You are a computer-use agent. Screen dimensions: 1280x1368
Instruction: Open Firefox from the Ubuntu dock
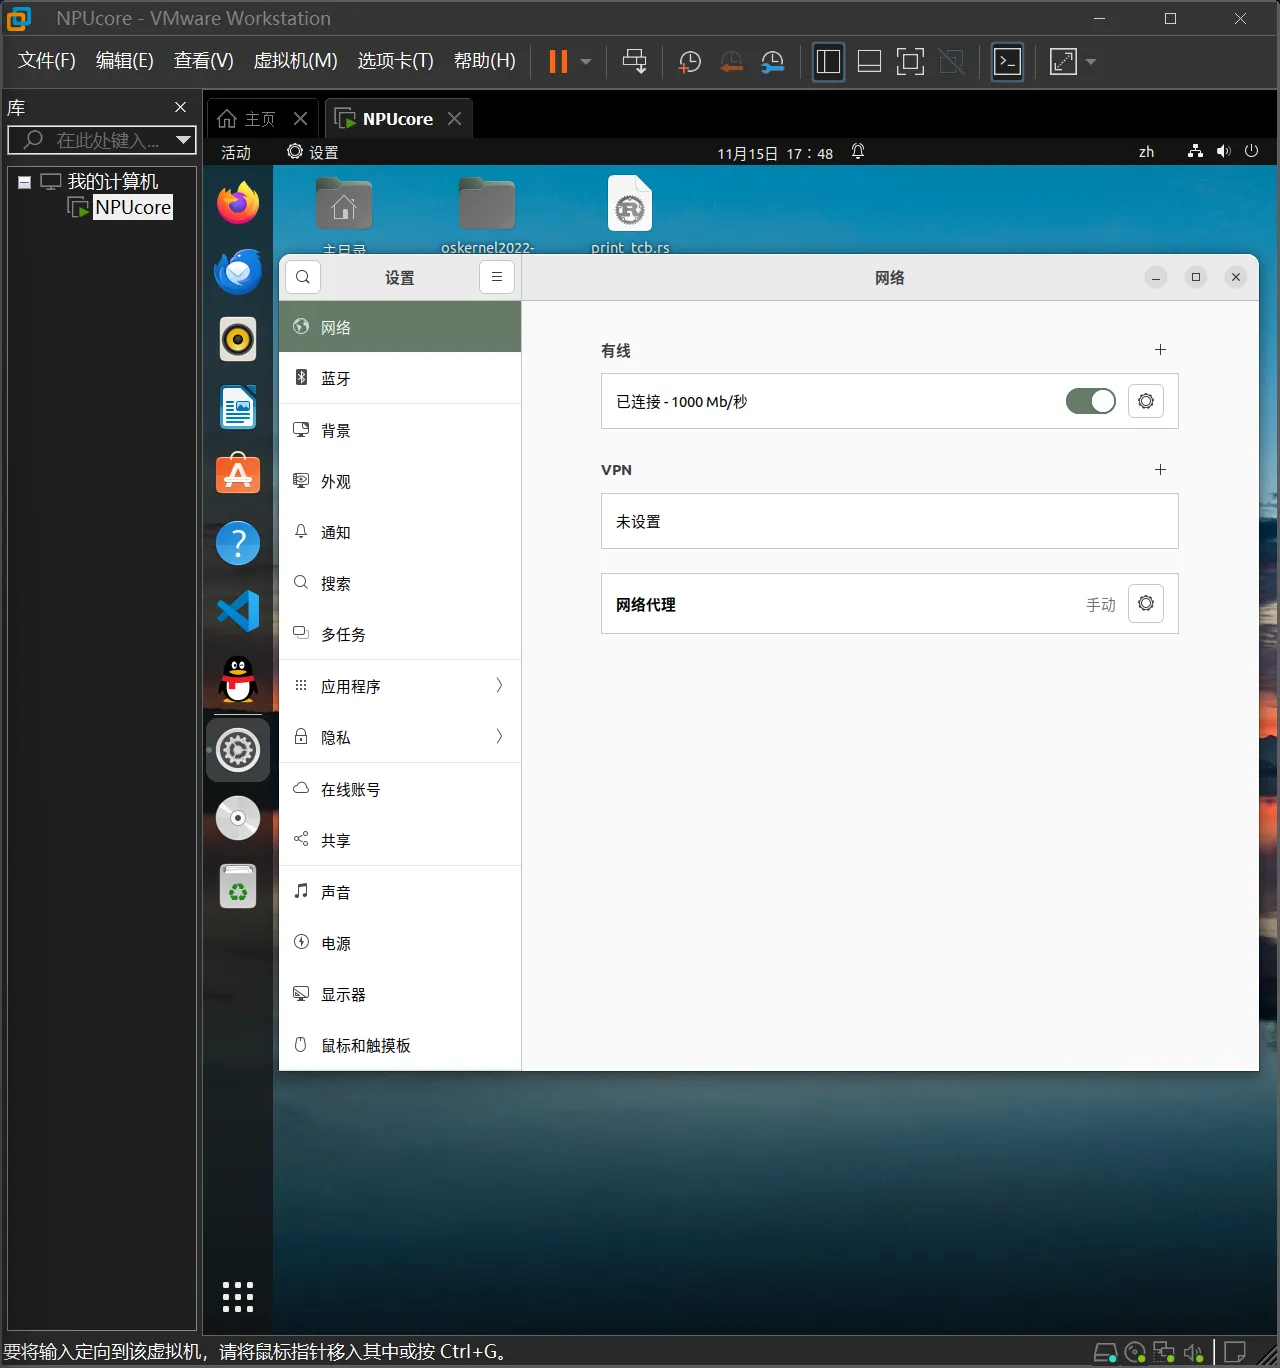click(x=238, y=204)
